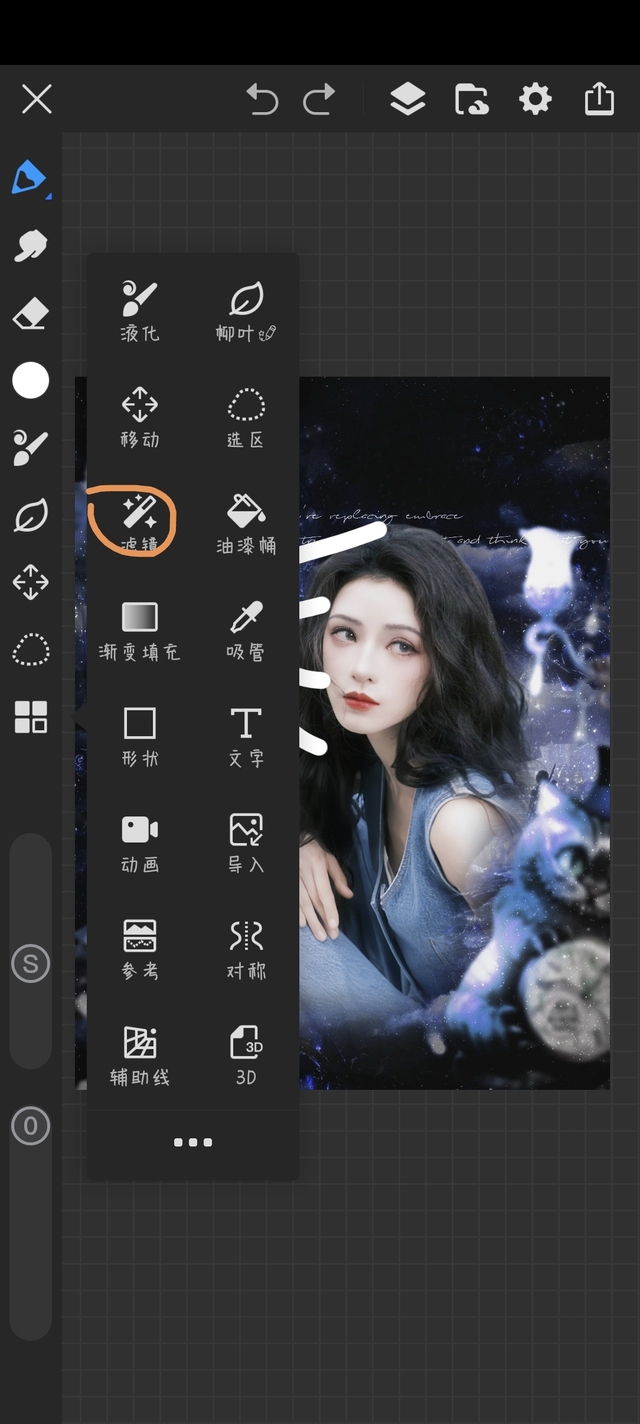The image size is (640, 1424).
Task: Undo the last action
Action: [x=262, y=99]
